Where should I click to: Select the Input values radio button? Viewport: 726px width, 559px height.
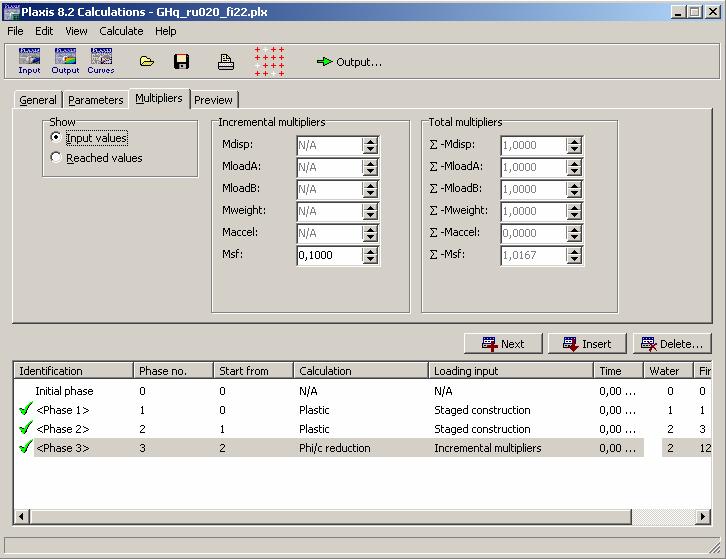(x=56, y=138)
